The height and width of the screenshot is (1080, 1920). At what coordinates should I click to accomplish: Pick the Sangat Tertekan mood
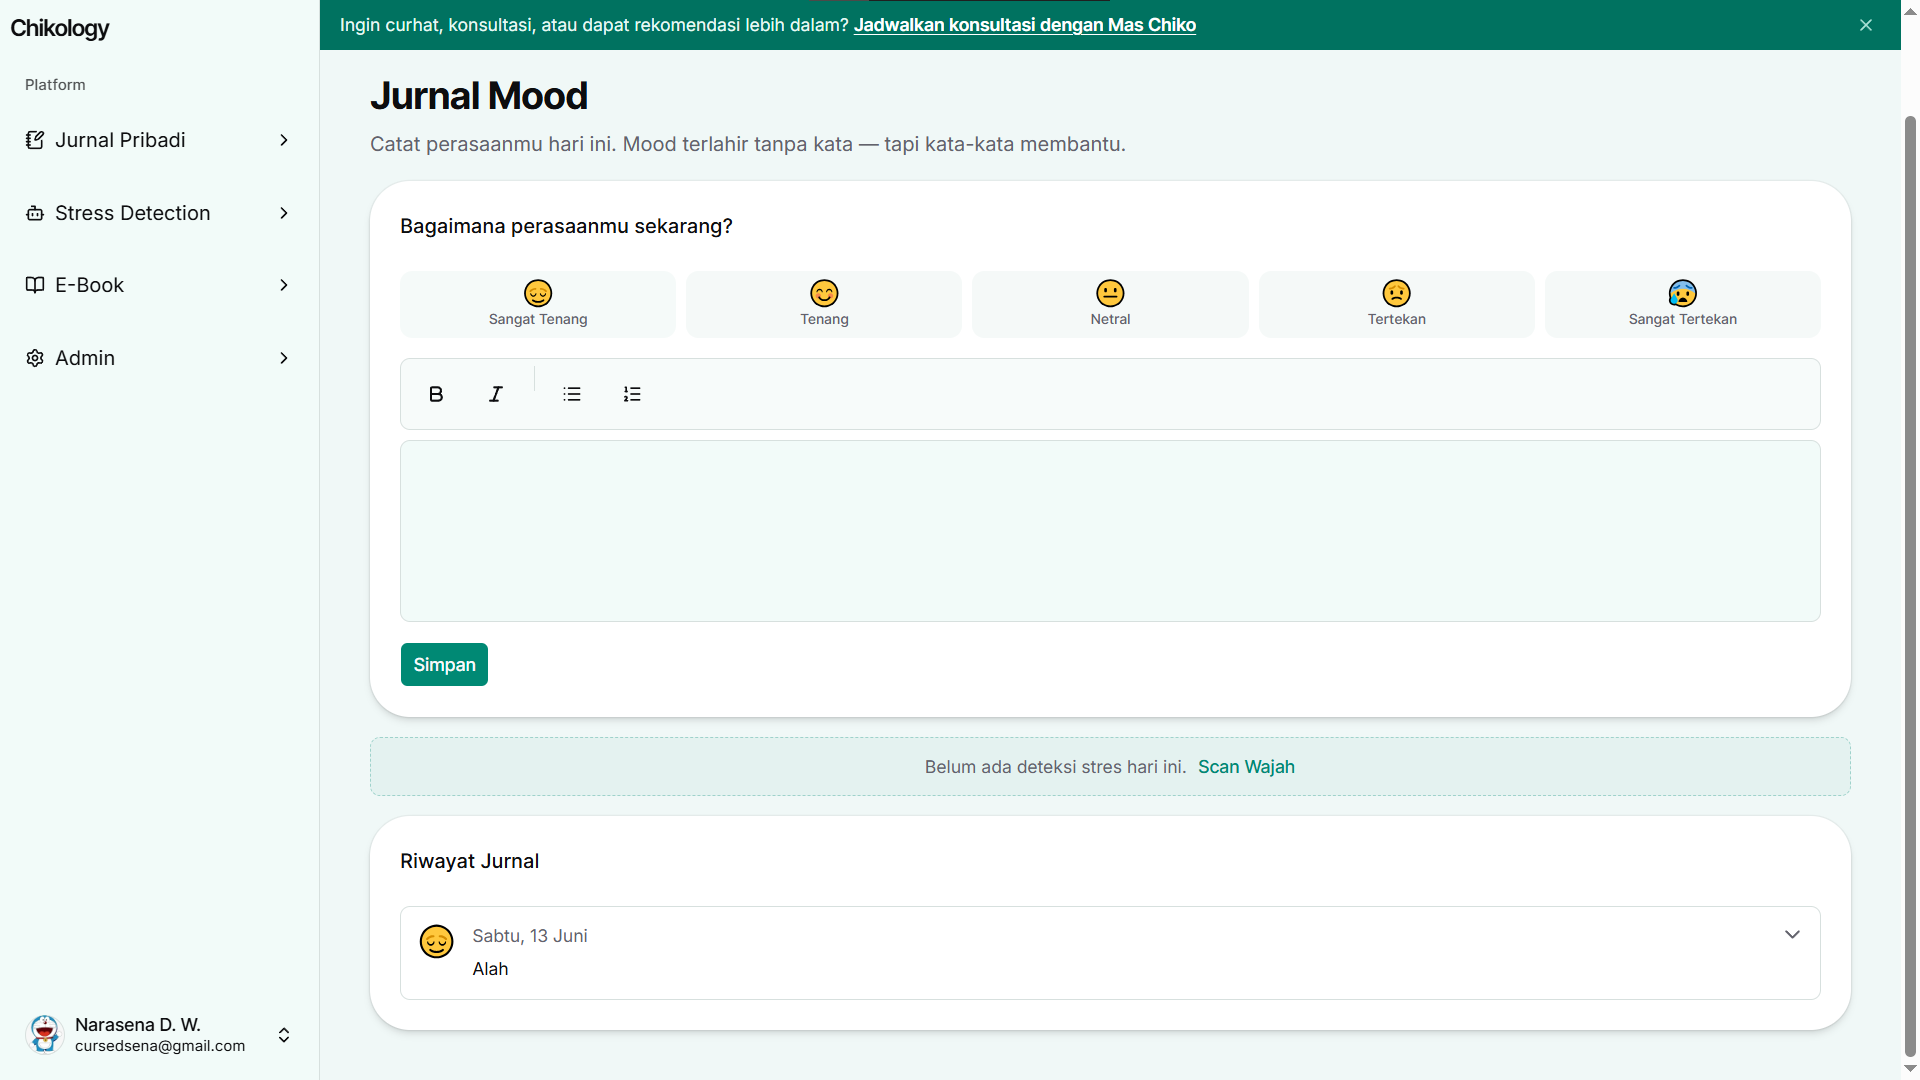[1683, 304]
